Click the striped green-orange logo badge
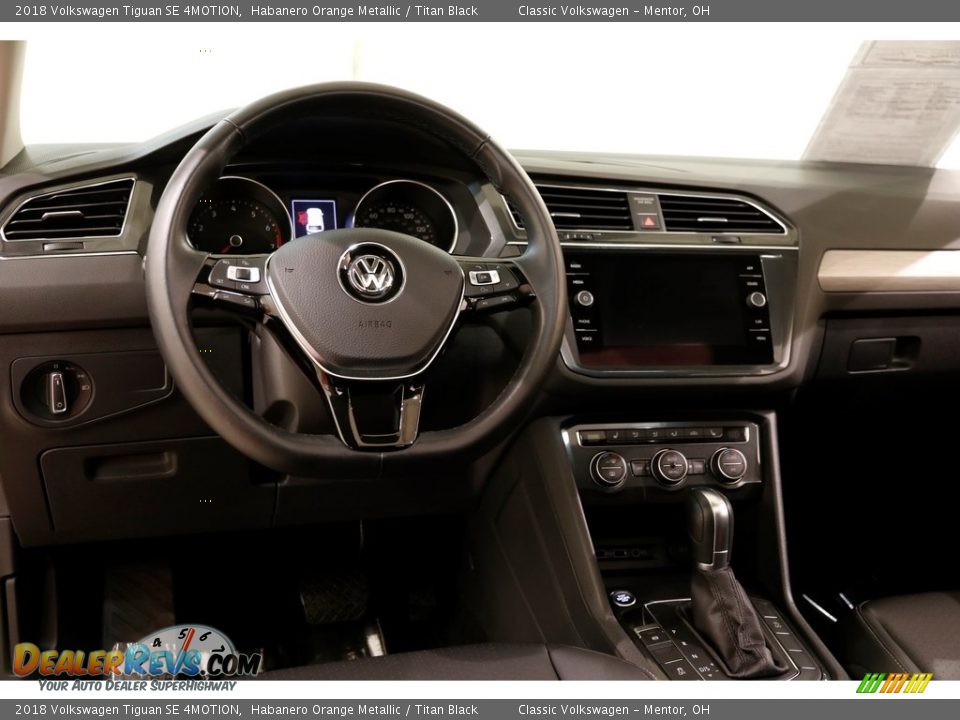Image resolution: width=960 pixels, height=720 pixels. tap(894, 683)
